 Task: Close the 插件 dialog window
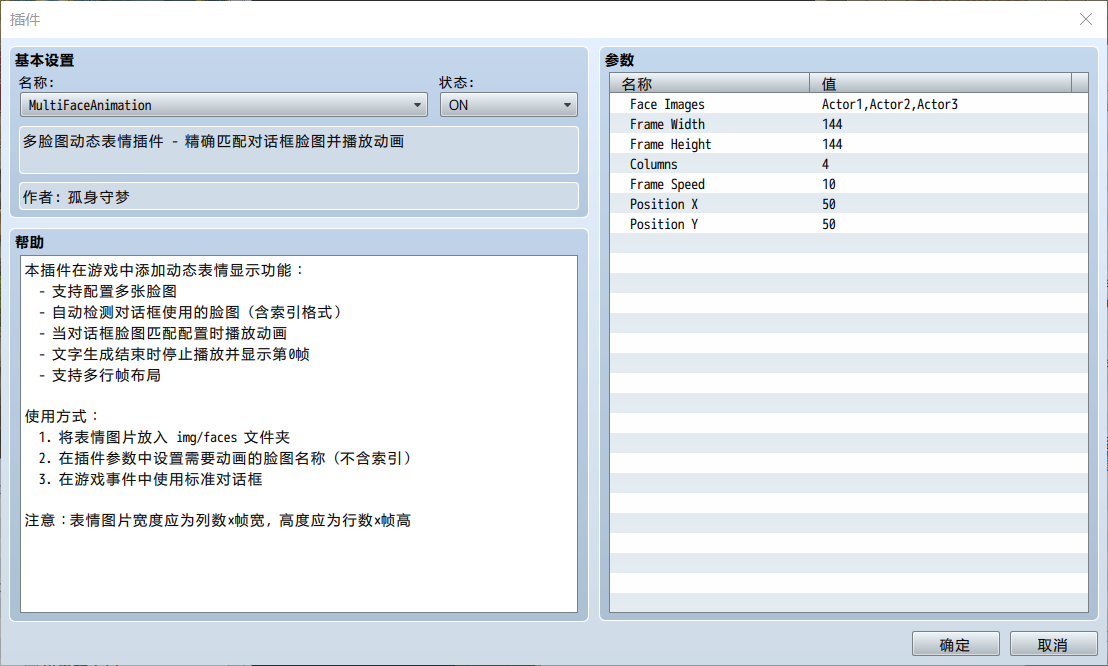tap(1086, 19)
